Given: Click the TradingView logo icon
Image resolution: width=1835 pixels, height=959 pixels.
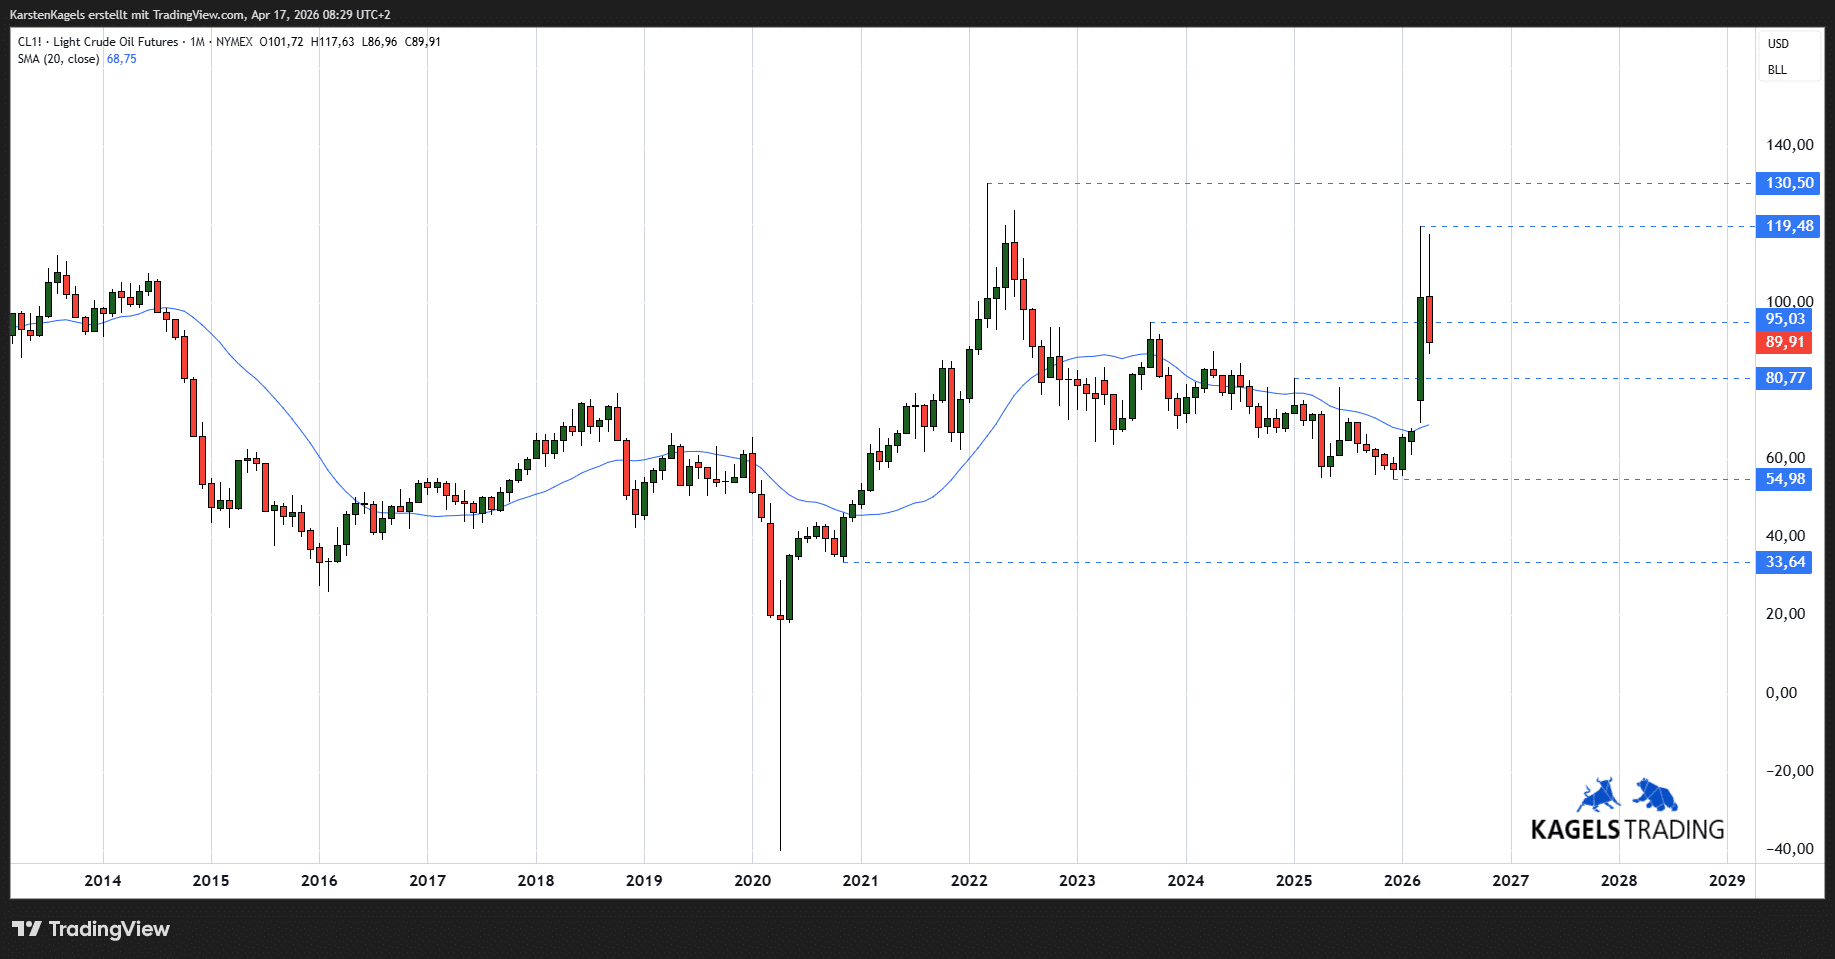Looking at the screenshot, I should pyautogui.click(x=27, y=929).
